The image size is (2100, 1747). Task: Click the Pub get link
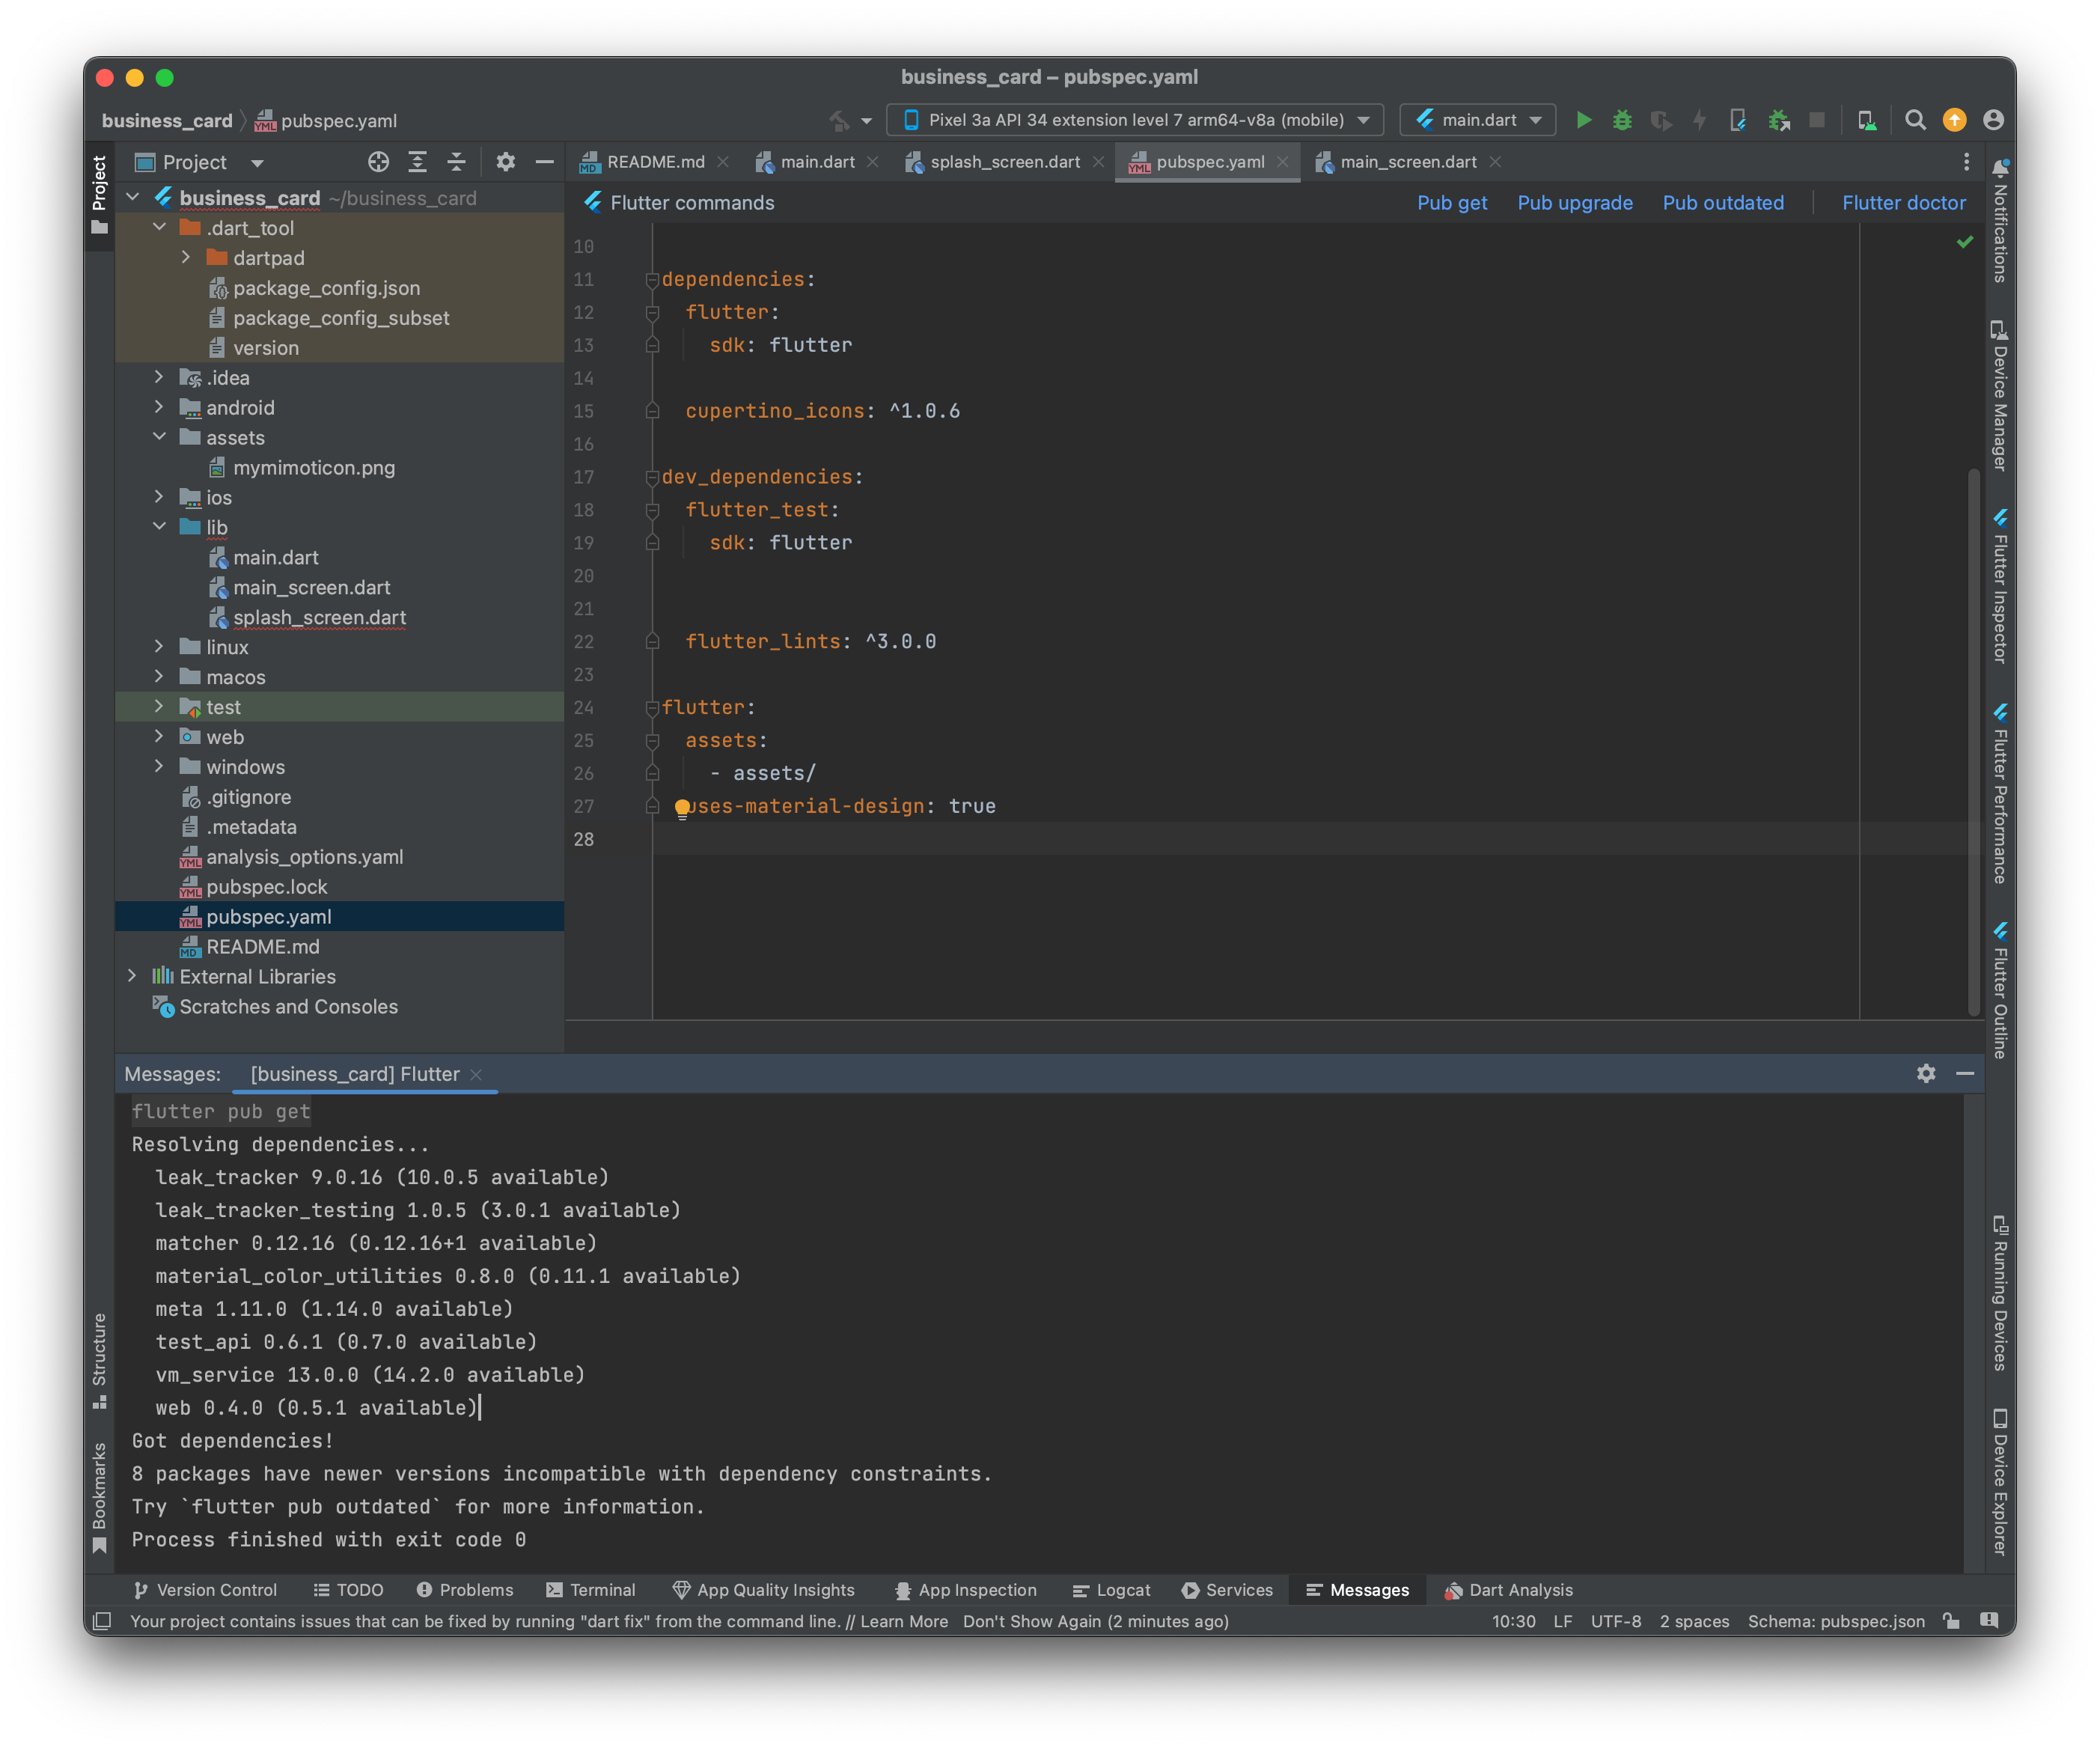pyautogui.click(x=1451, y=203)
